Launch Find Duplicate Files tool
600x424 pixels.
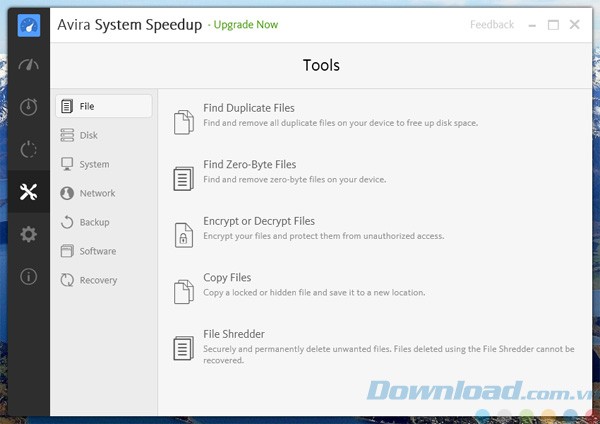point(249,108)
